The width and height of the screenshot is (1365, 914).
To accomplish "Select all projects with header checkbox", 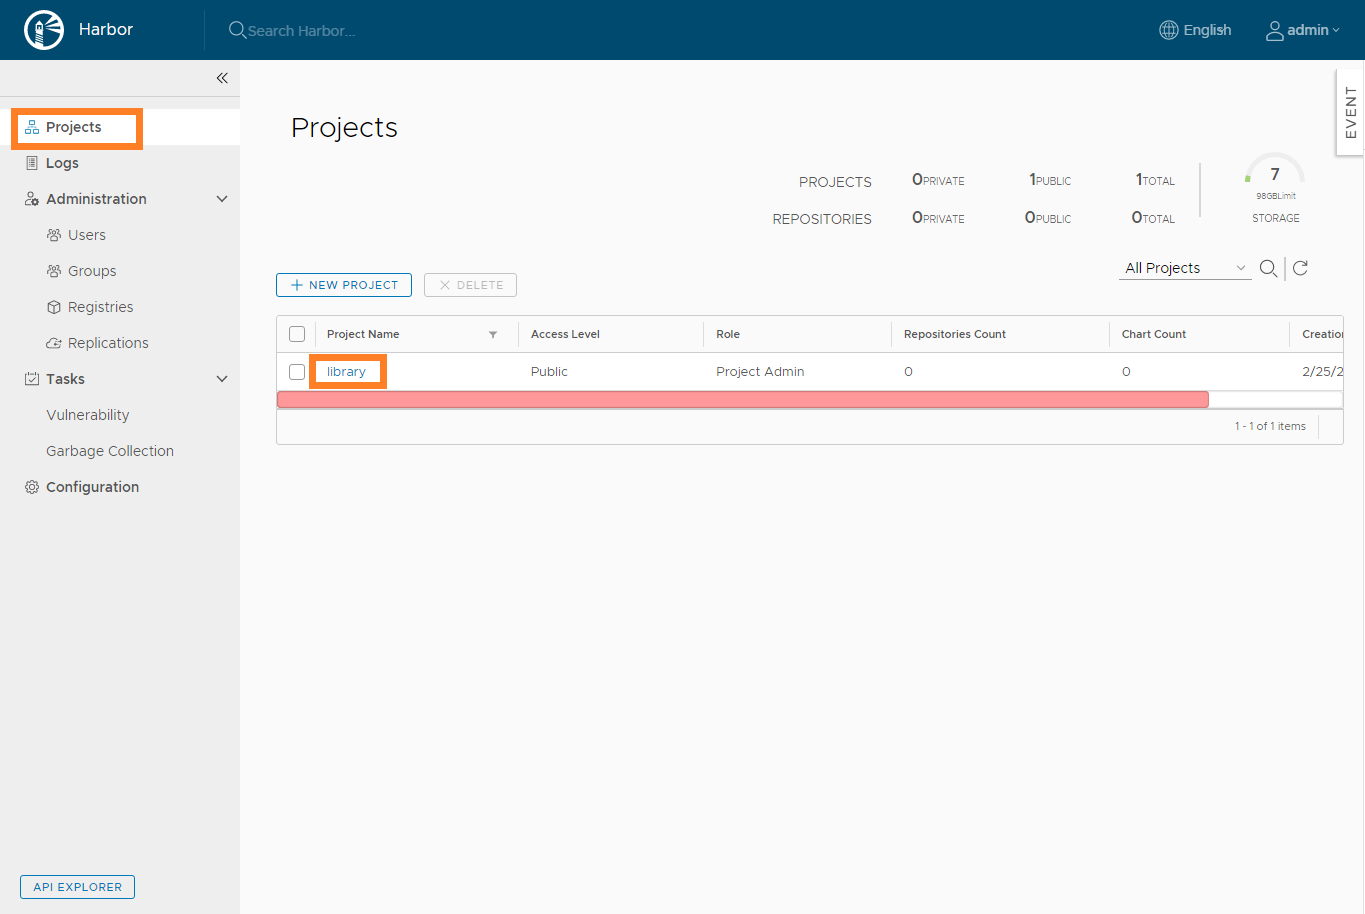I will (297, 334).
